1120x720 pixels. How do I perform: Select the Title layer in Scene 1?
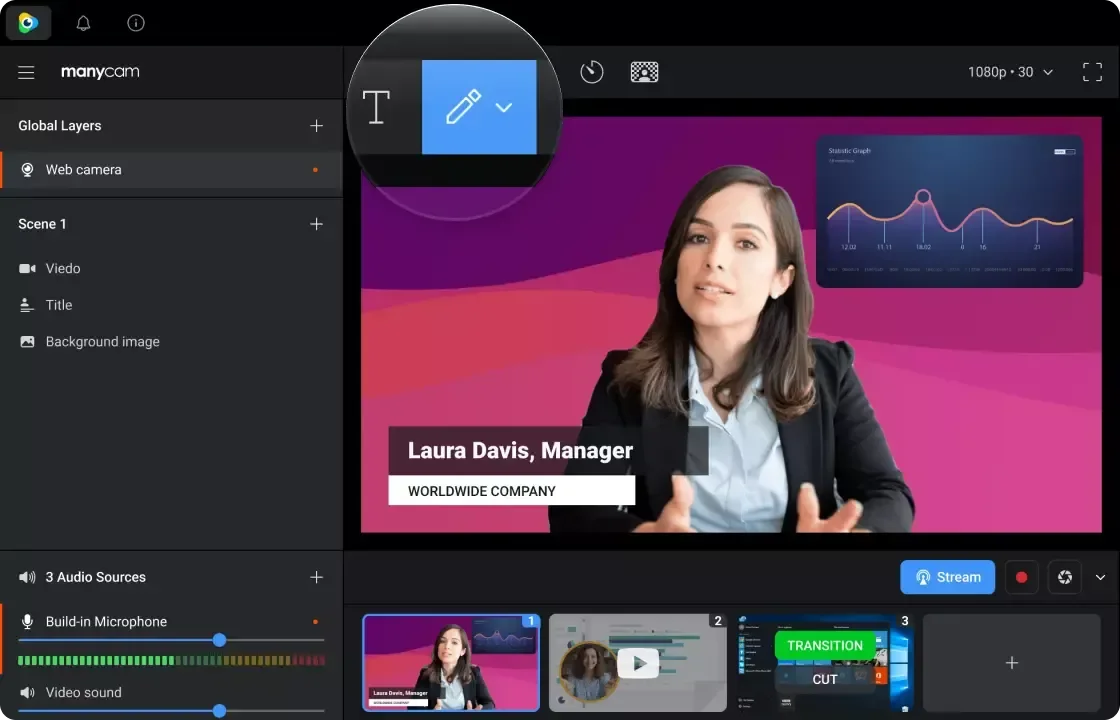(58, 305)
